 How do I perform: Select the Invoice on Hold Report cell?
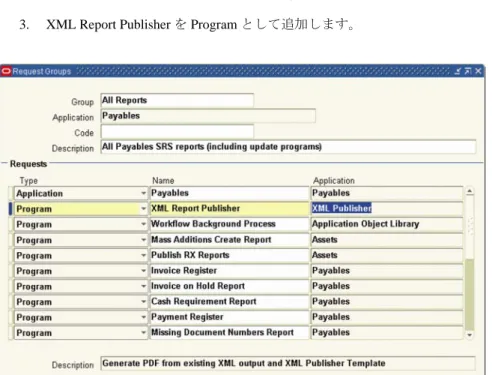(x=229, y=286)
